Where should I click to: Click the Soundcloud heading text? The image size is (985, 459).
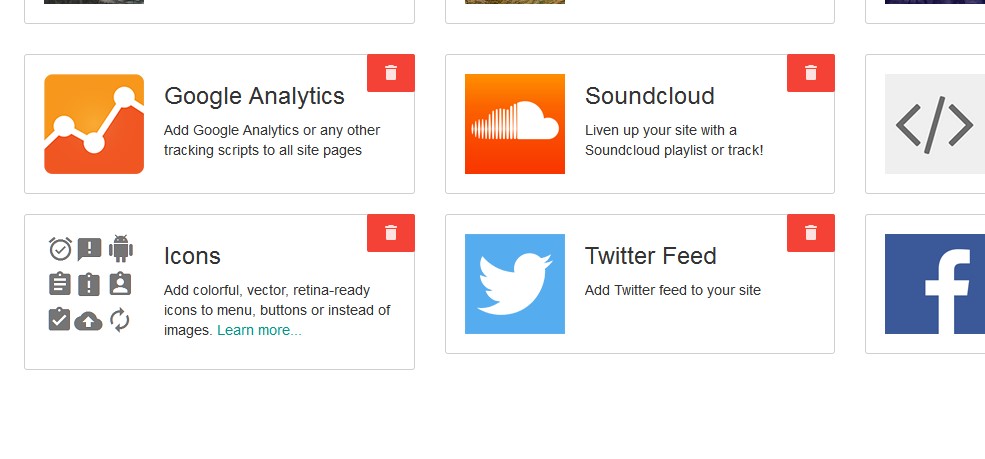650,96
